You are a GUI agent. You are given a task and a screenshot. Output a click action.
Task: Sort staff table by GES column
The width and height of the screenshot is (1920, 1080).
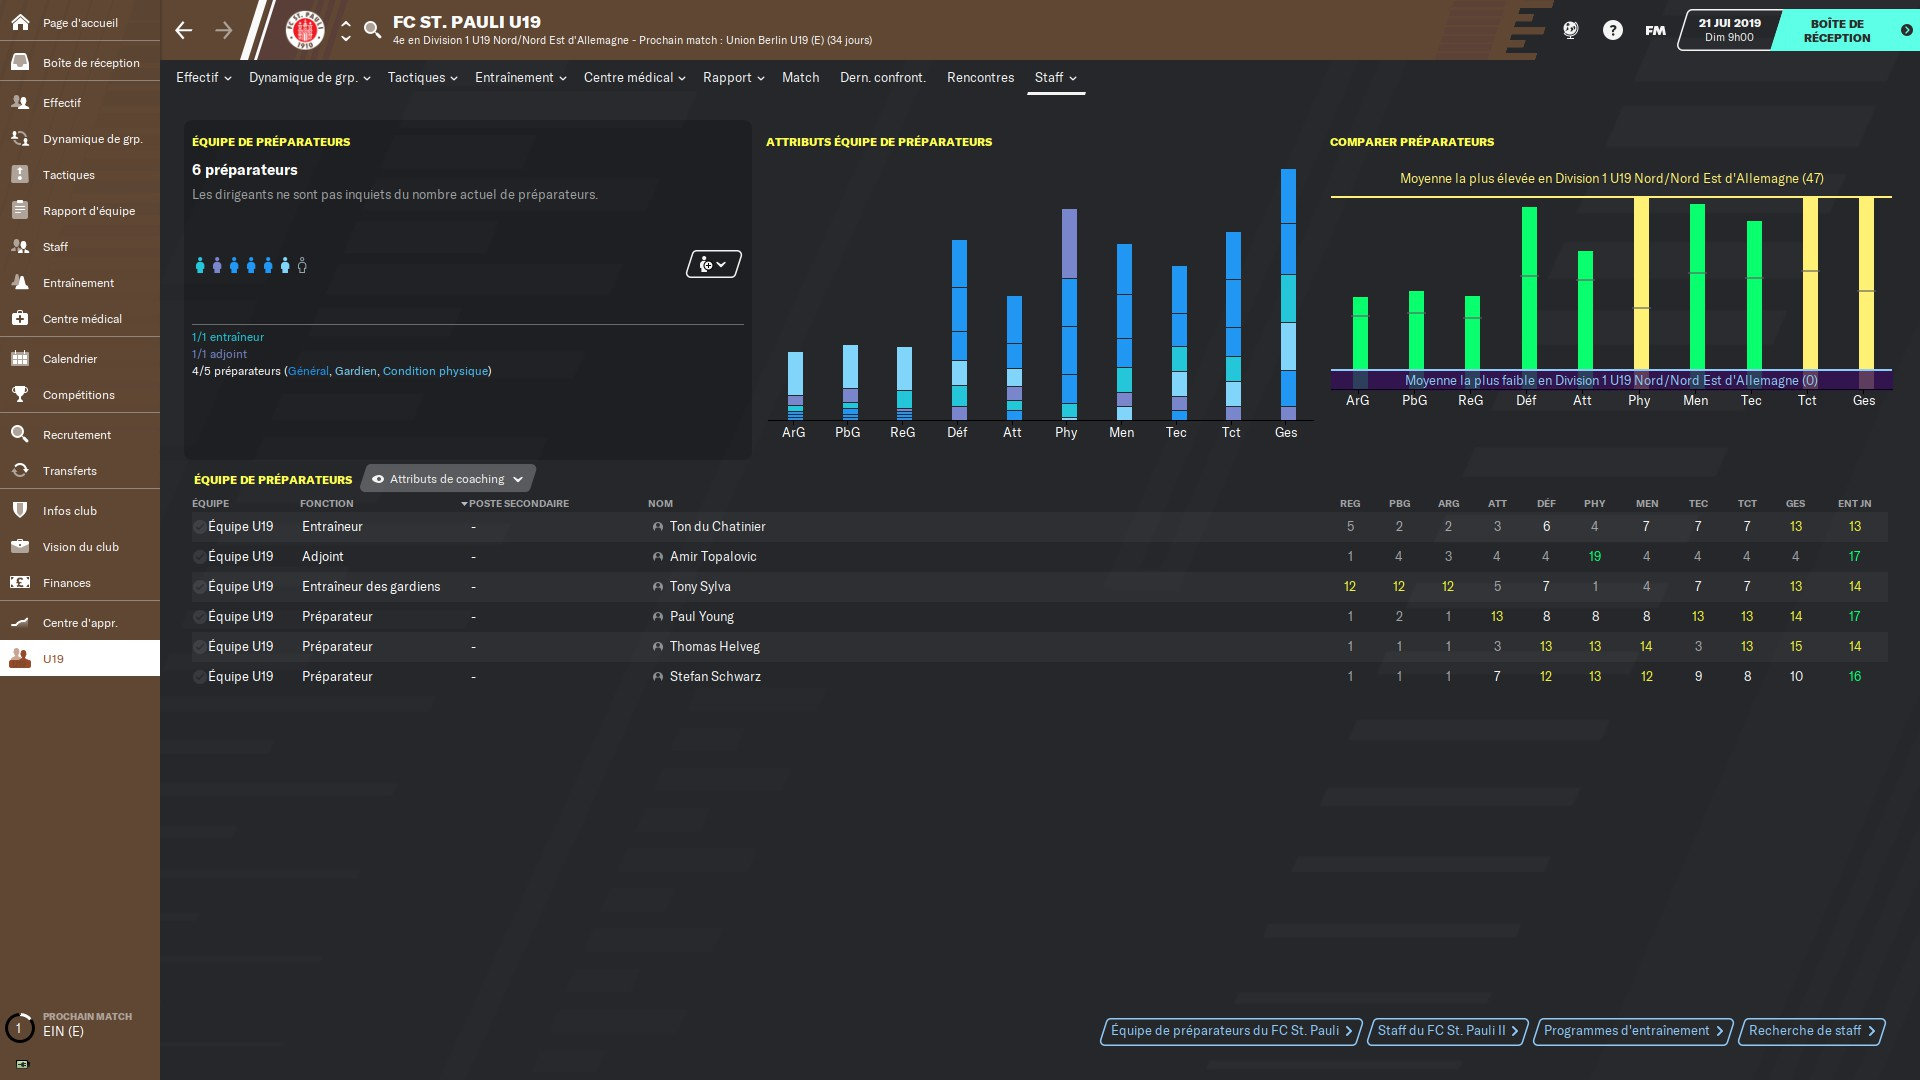pos(1795,504)
